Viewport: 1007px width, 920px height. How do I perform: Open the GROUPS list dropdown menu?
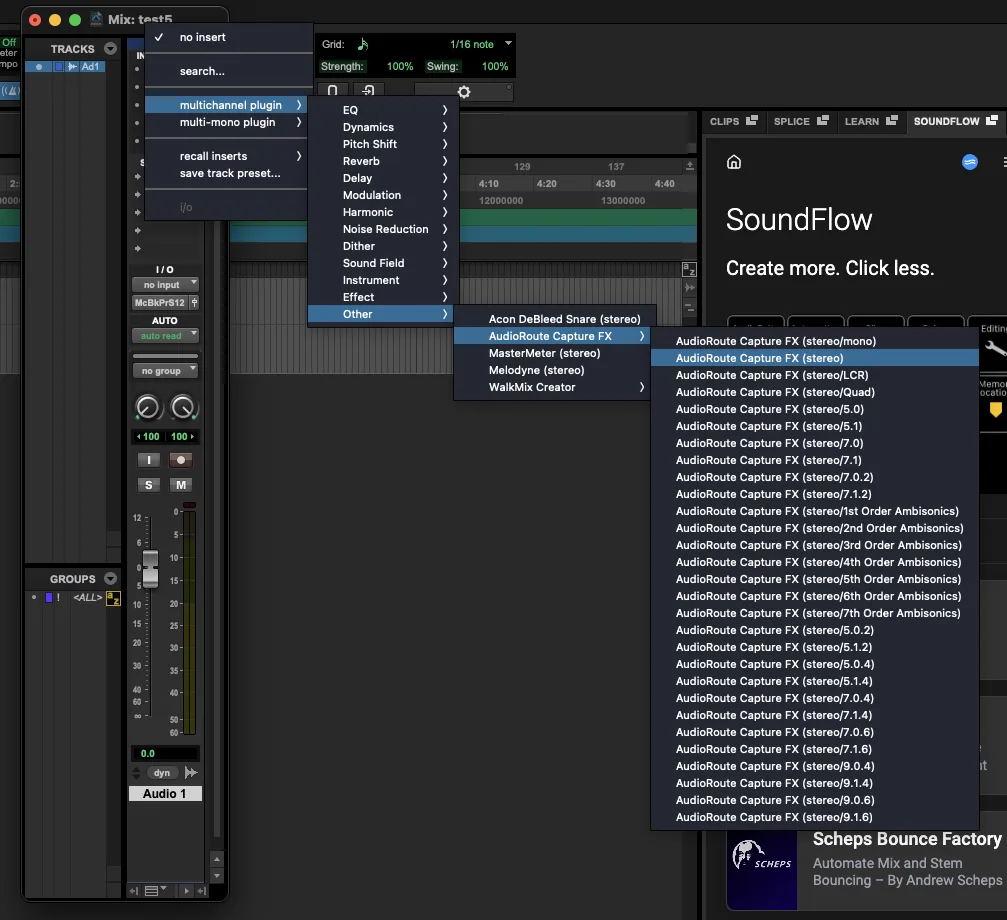110,578
